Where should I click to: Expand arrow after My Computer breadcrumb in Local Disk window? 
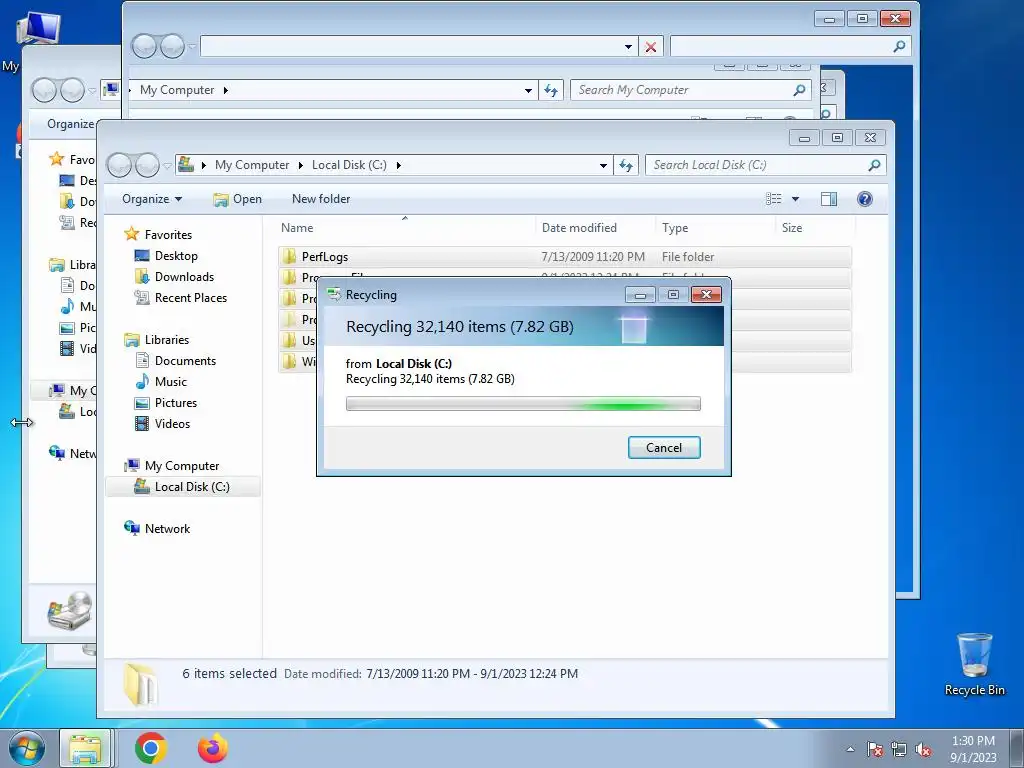[300, 165]
